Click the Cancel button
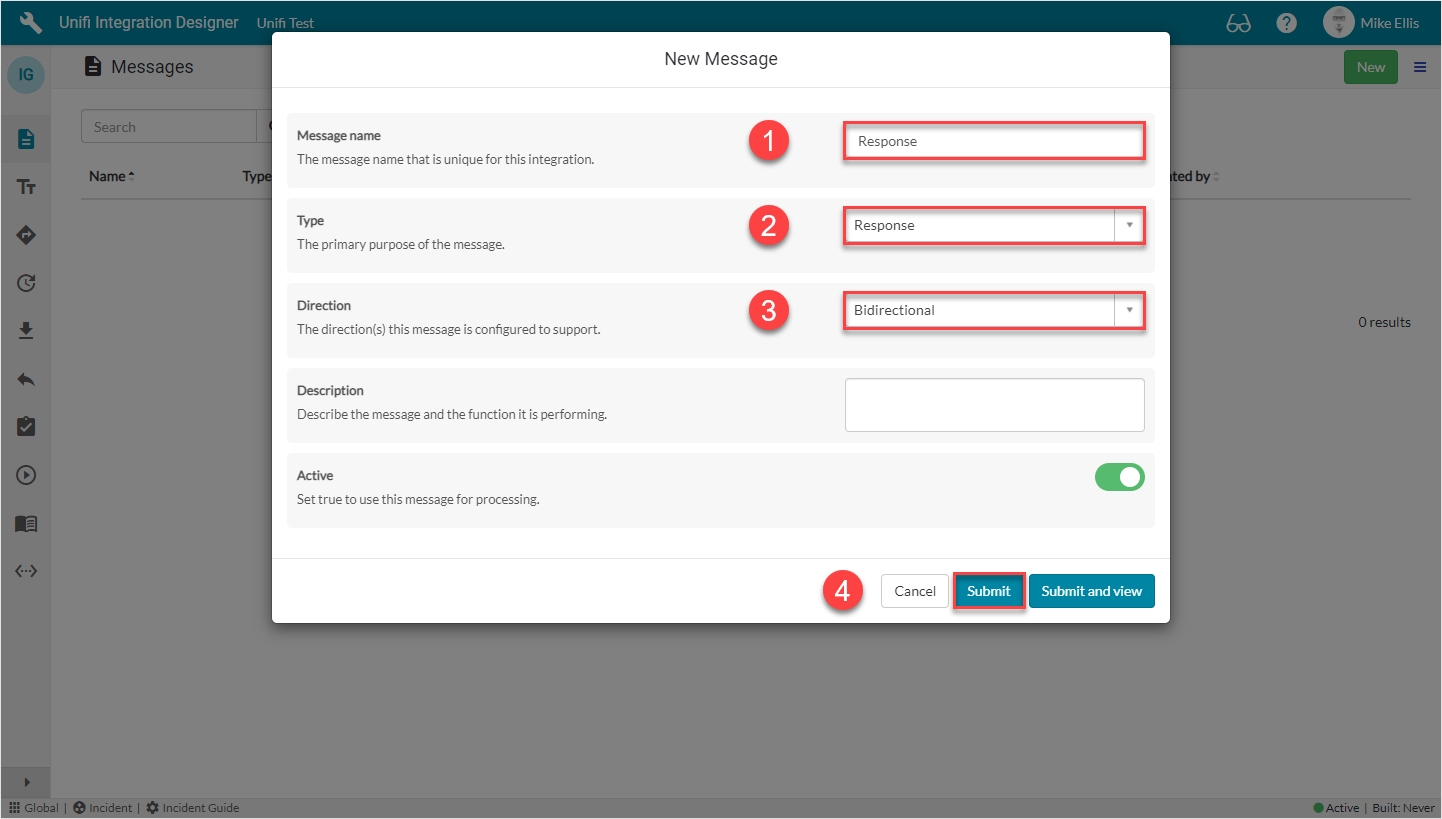The height and width of the screenshot is (819, 1442). (914, 591)
